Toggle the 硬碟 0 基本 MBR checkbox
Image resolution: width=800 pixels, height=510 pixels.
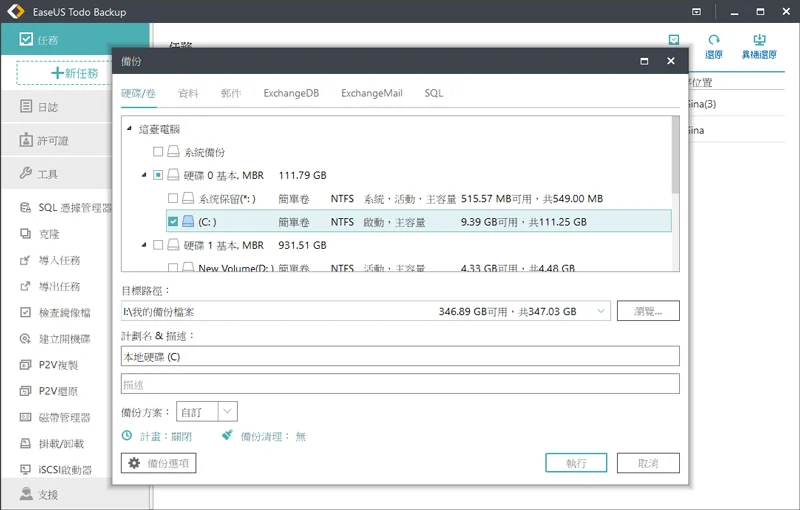tap(158, 175)
